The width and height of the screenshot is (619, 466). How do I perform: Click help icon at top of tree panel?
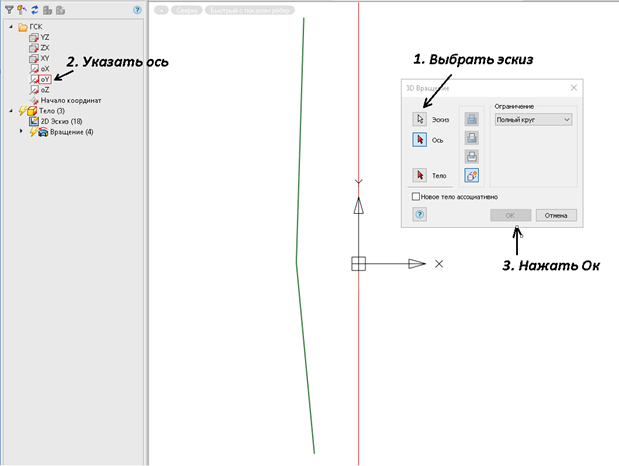(x=137, y=9)
